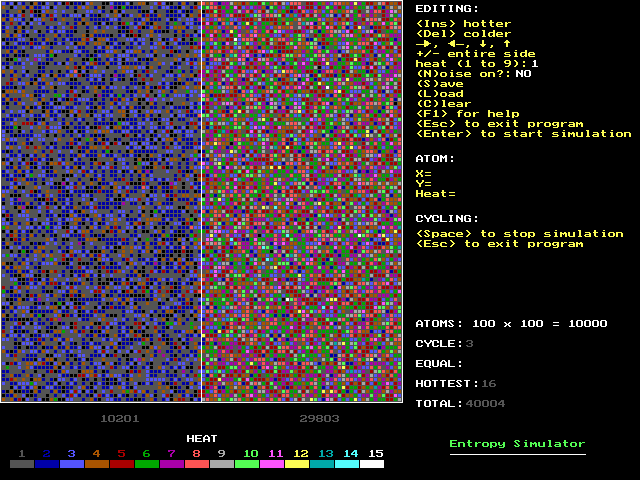Image resolution: width=640 pixels, height=480 pixels.
Task: Click the (L)oad option
Action: (440, 94)
